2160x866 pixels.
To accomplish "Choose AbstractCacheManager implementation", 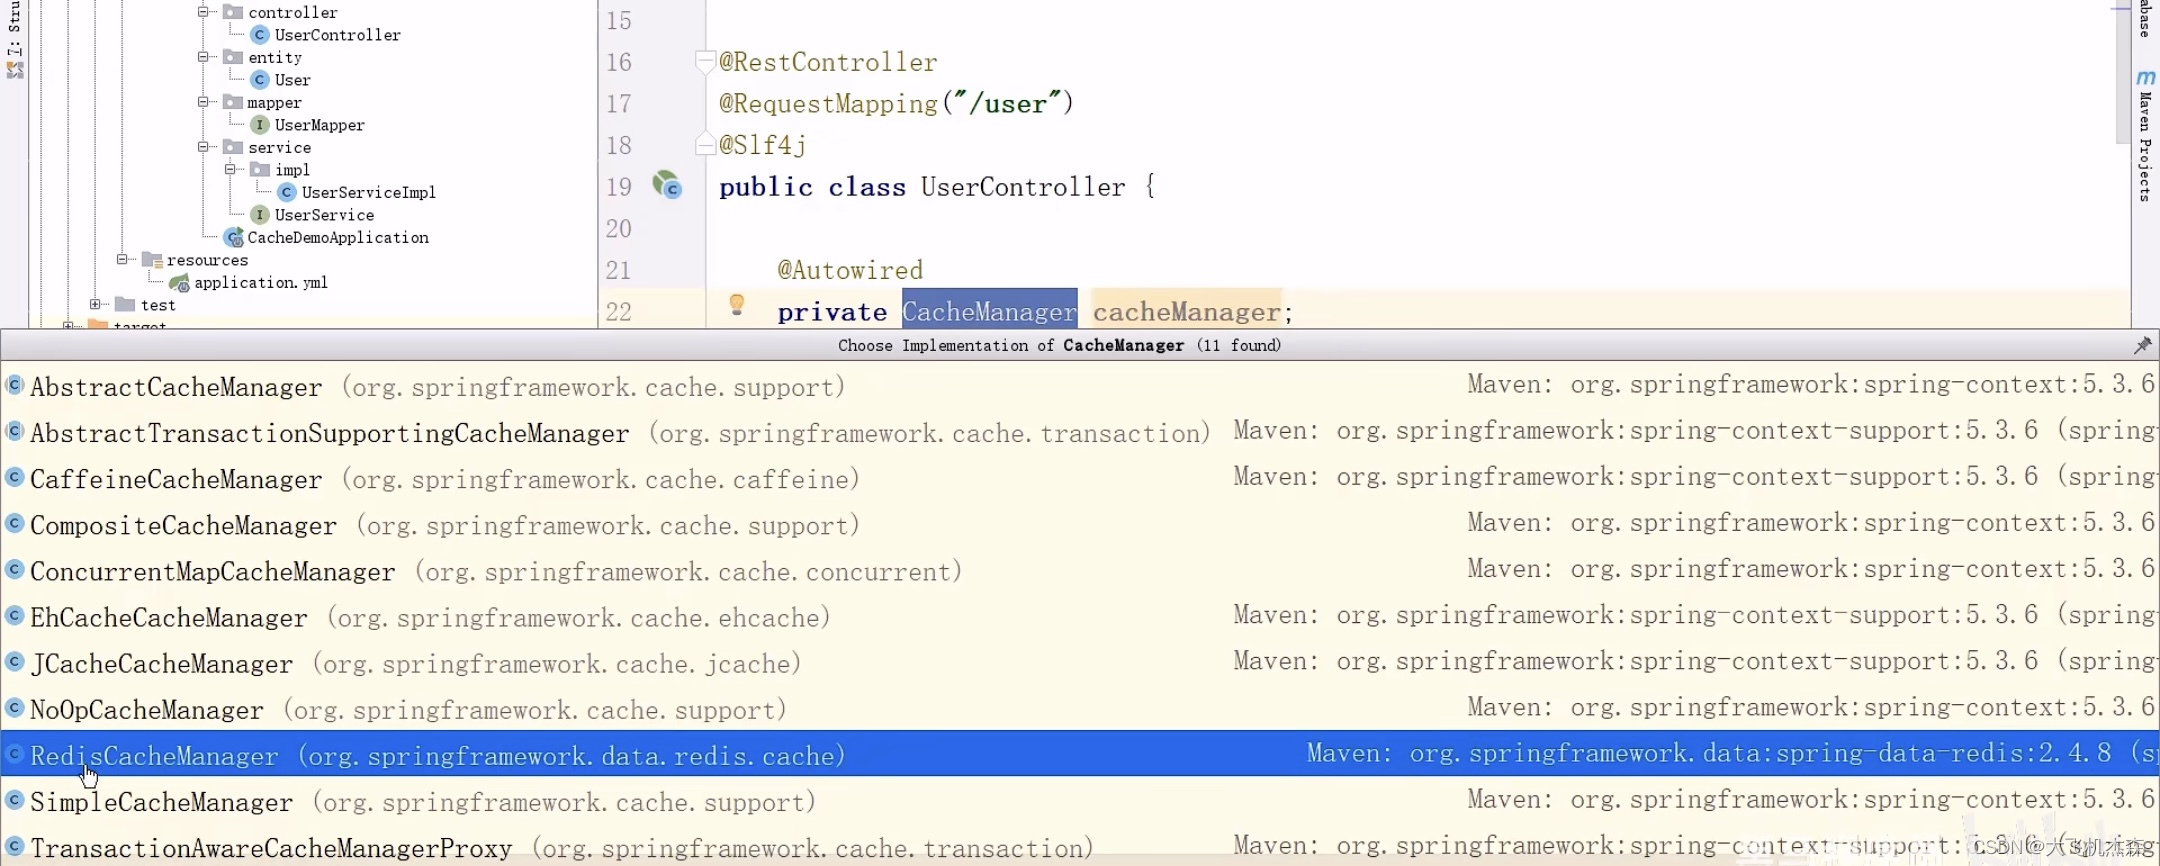I will pyautogui.click(x=1080, y=387).
